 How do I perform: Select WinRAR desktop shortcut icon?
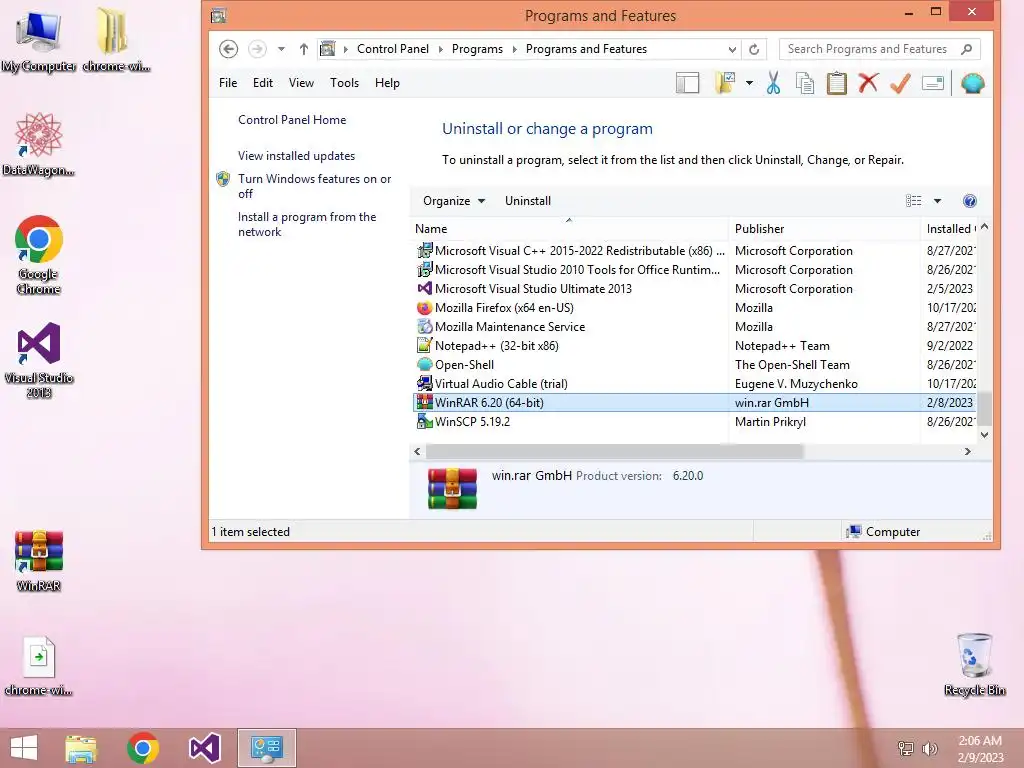(39, 560)
